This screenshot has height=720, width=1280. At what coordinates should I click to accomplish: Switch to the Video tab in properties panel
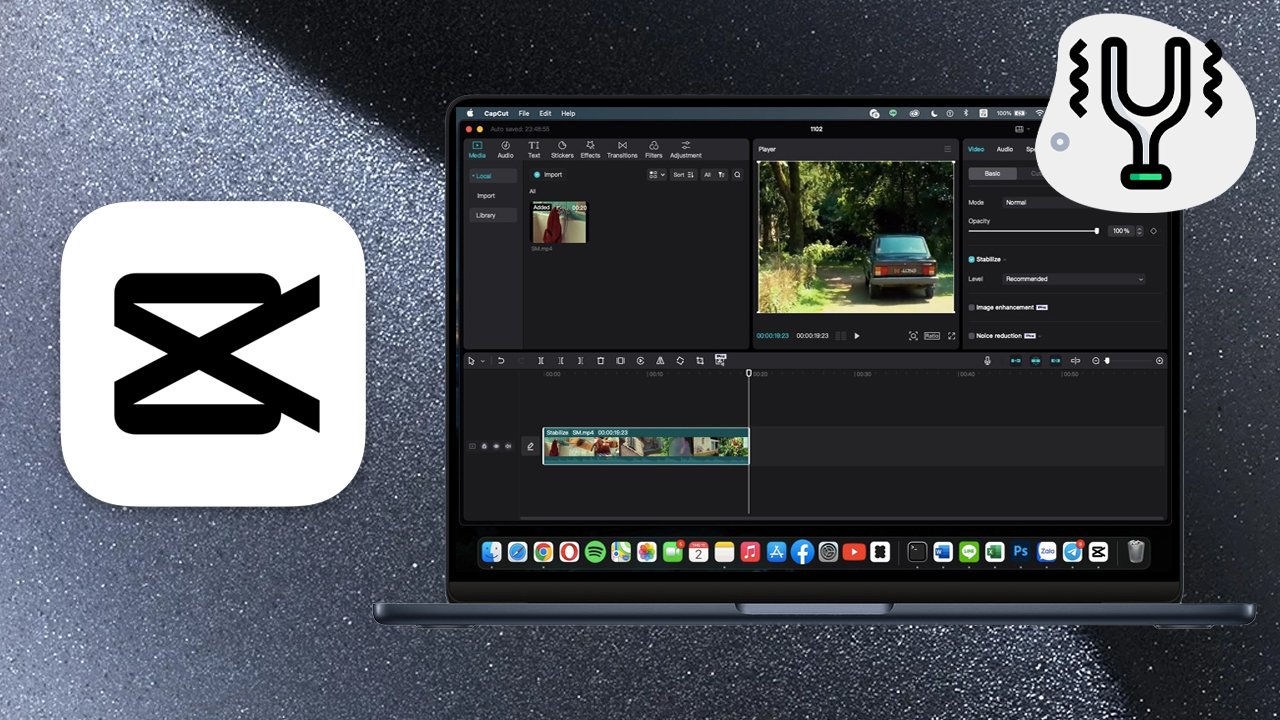click(x=976, y=149)
